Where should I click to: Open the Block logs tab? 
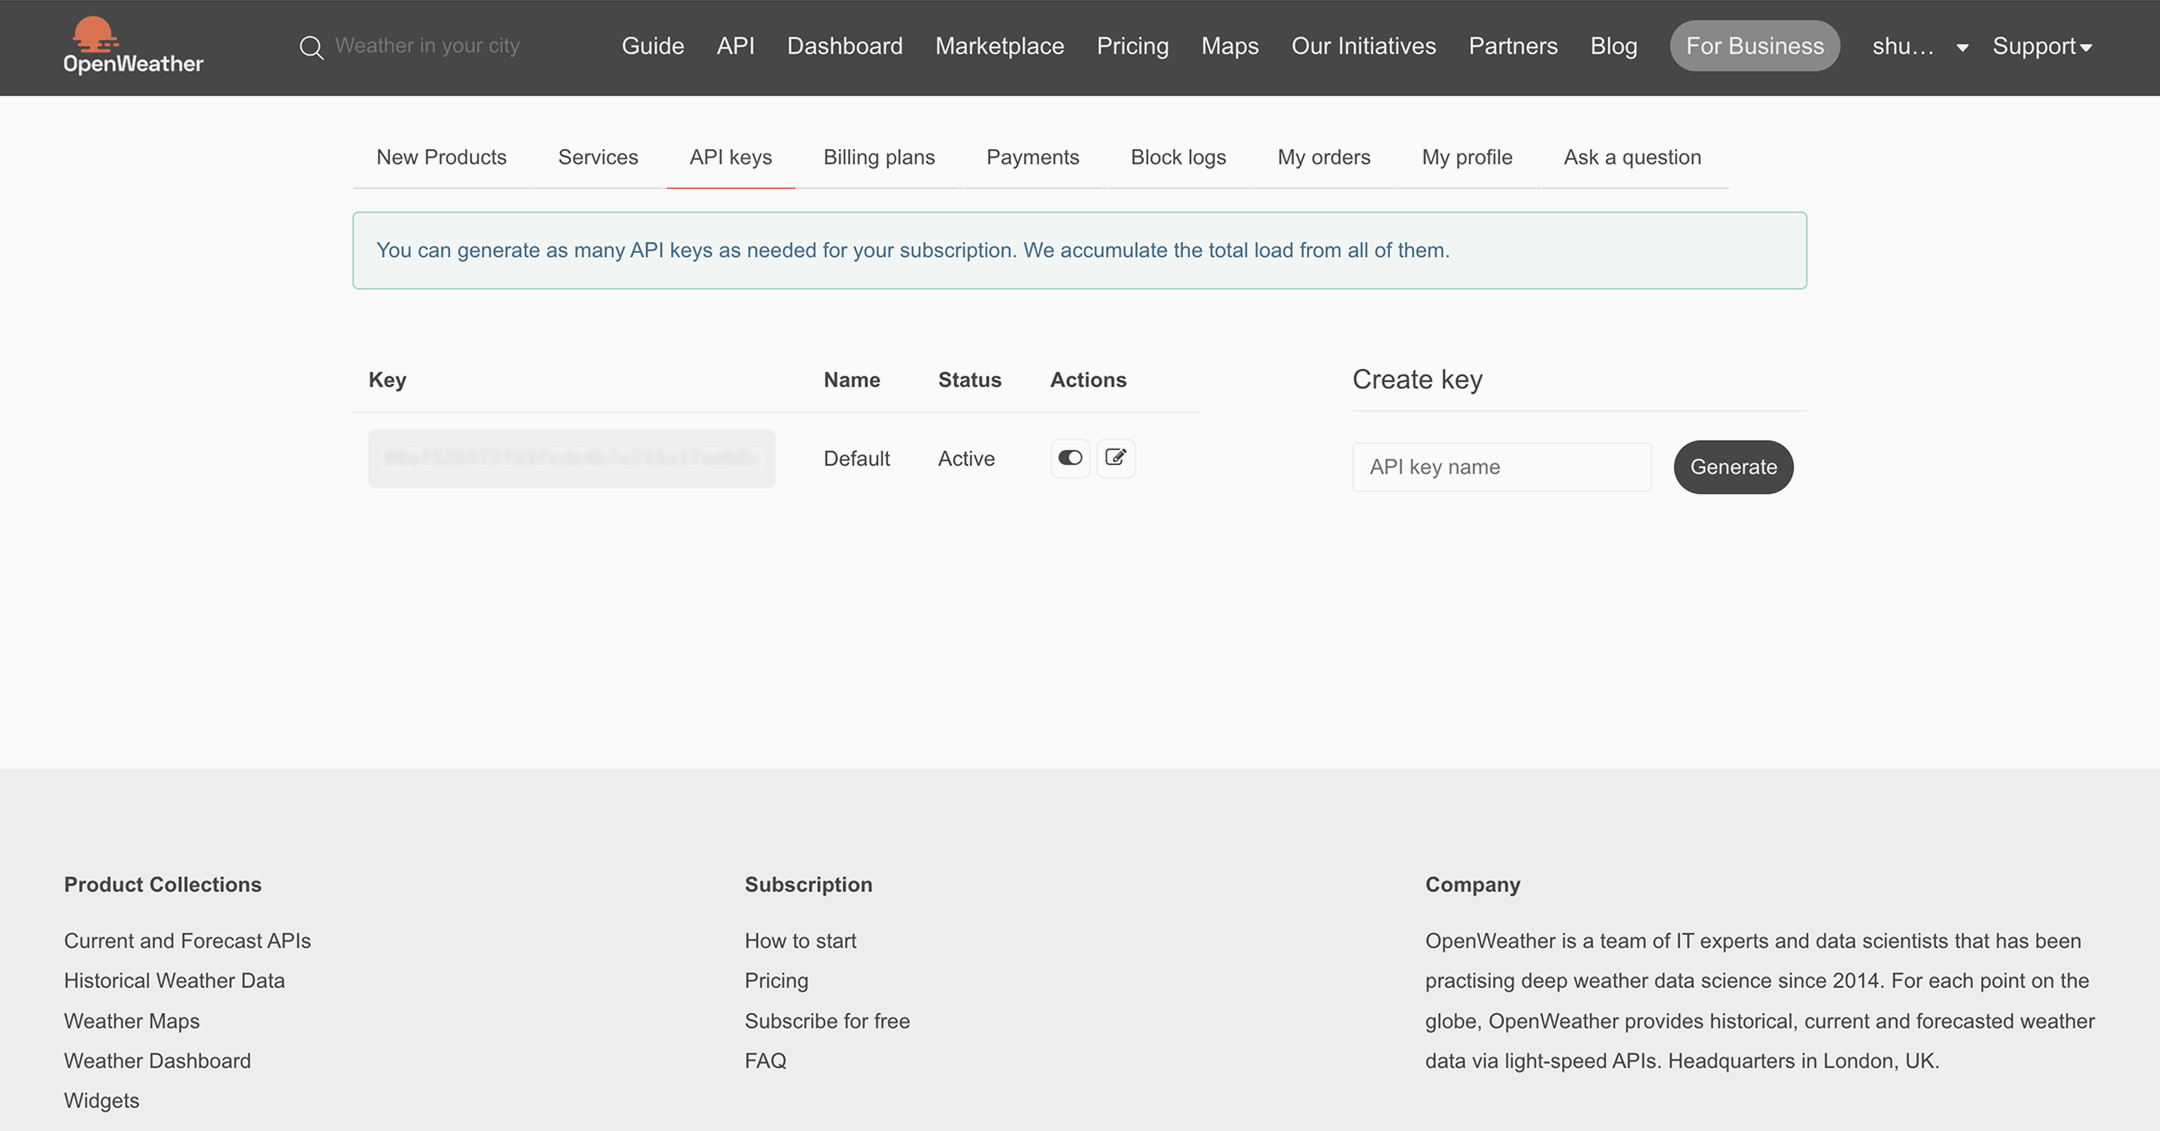click(x=1177, y=157)
